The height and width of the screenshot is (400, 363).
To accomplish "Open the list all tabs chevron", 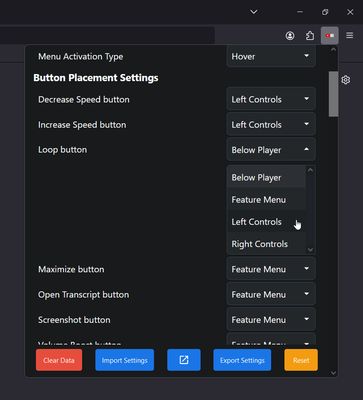I will point(254,12).
